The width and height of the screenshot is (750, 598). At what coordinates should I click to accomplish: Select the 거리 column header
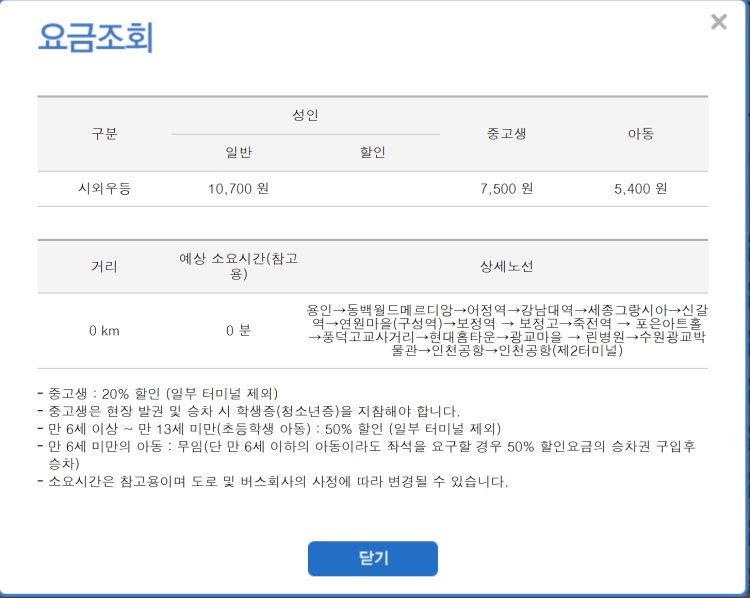click(104, 267)
